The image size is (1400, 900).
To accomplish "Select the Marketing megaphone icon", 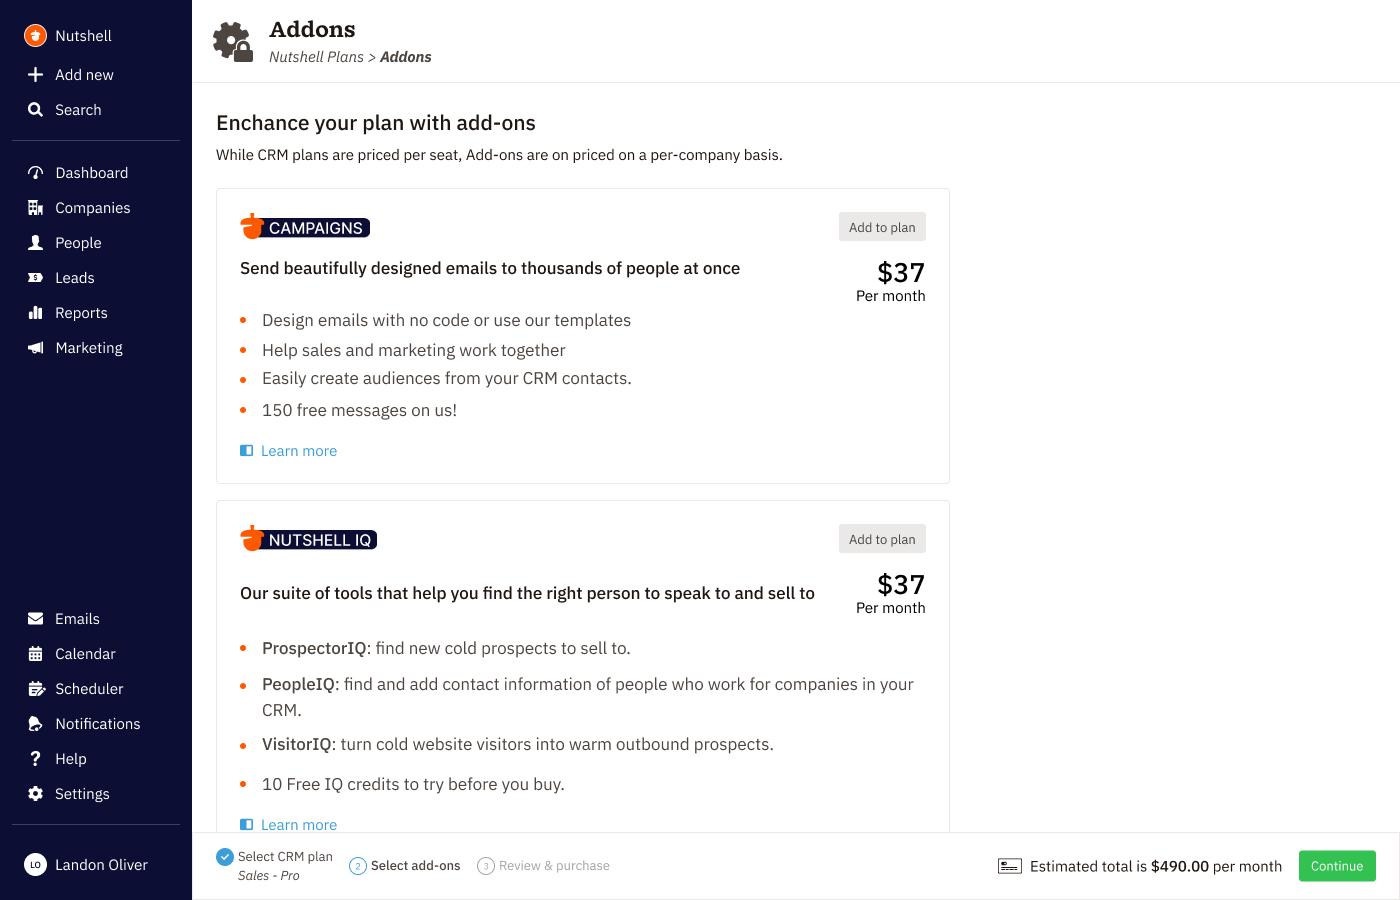I will tap(36, 348).
